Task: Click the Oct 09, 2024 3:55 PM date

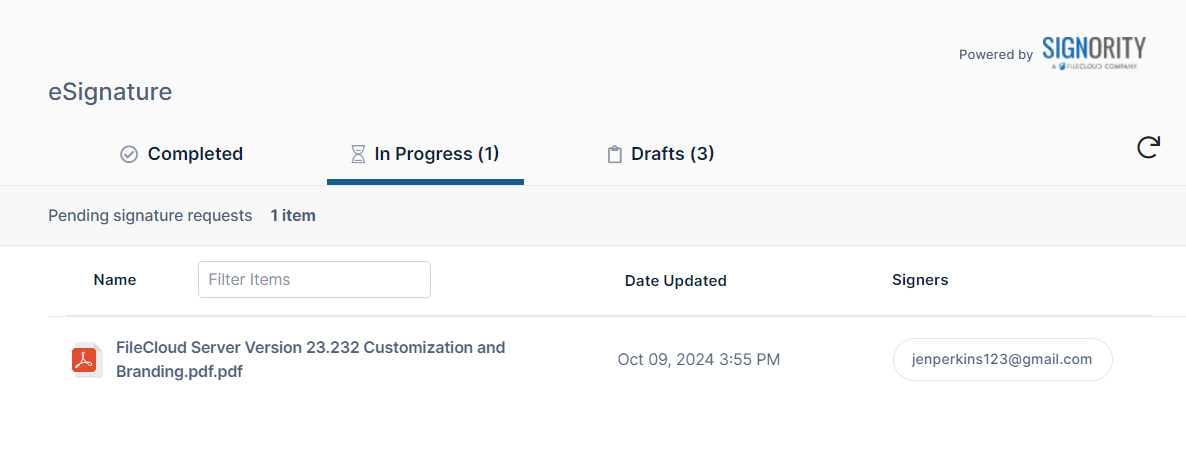Action: click(x=698, y=360)
